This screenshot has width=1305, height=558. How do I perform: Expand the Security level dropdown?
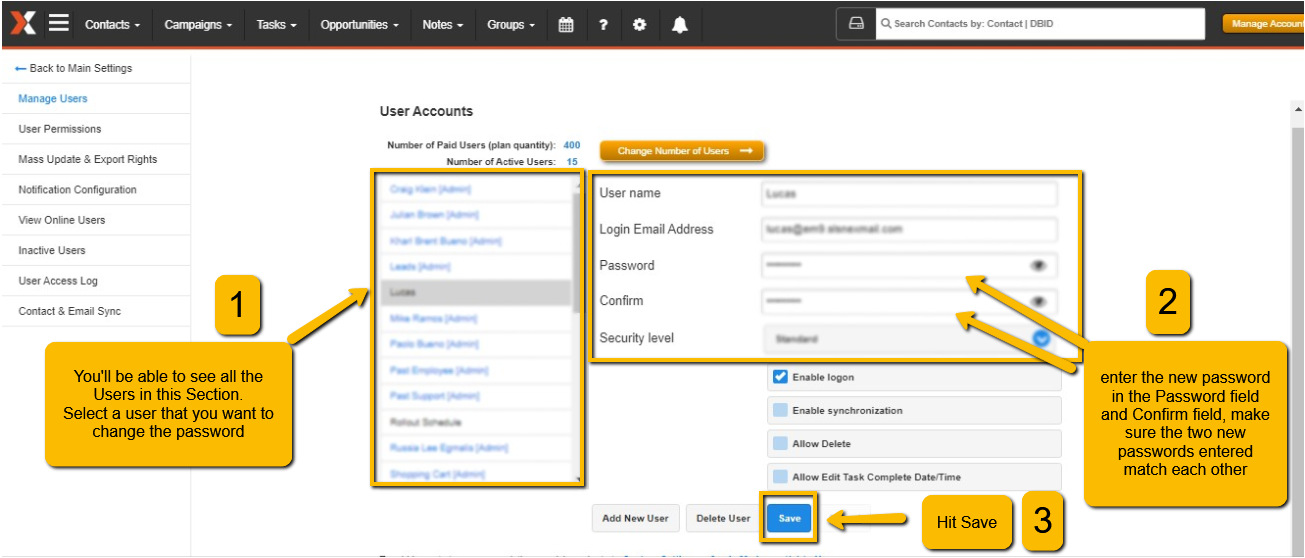[x=1041, y=339]
